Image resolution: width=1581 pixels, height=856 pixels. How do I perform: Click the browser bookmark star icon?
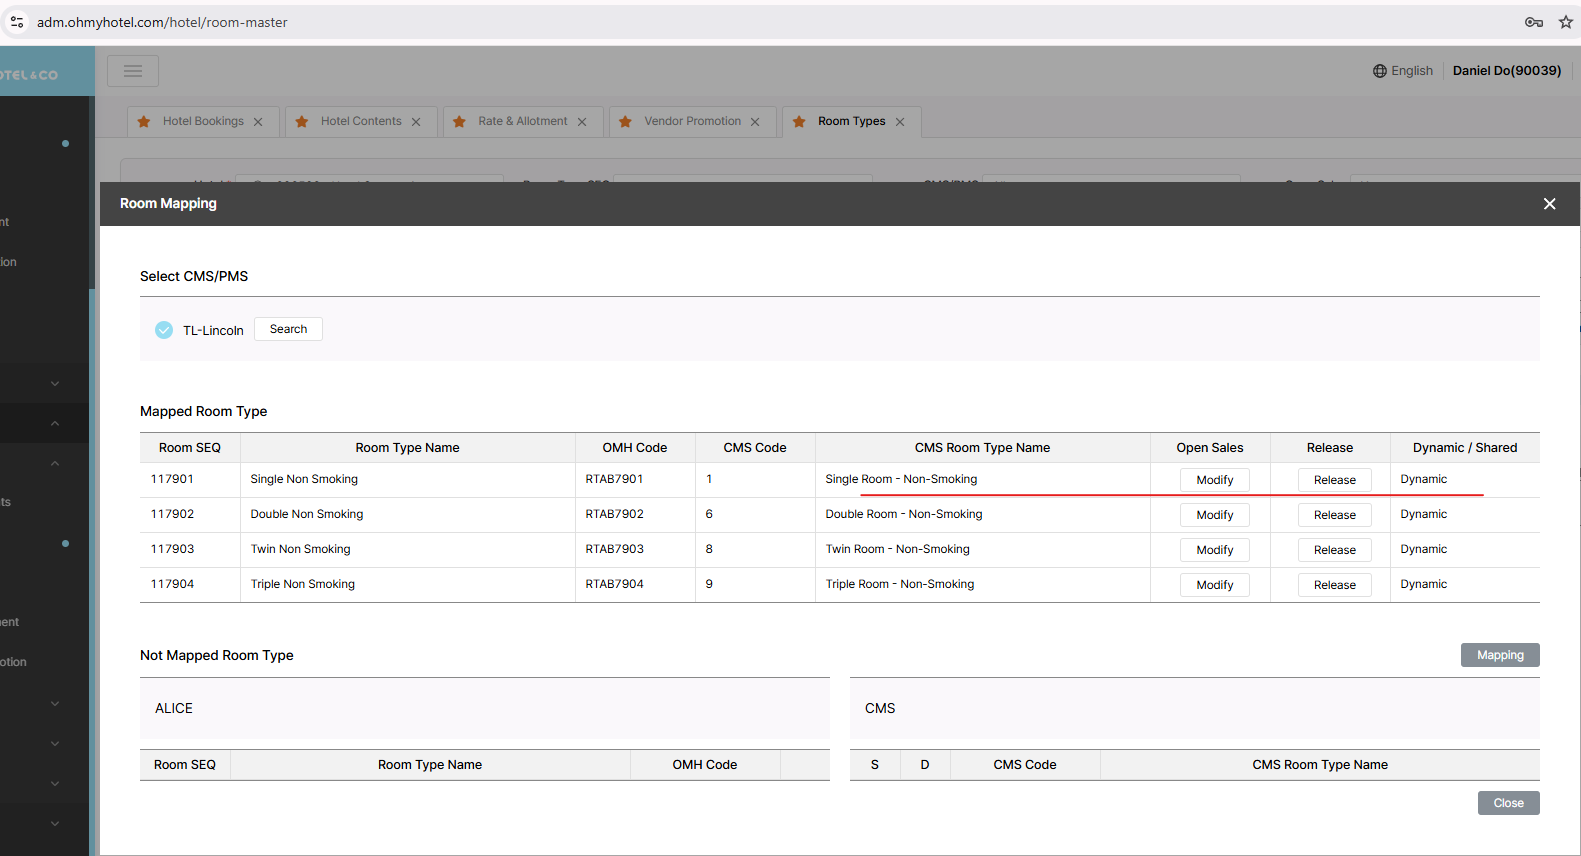click(1565, 22)
